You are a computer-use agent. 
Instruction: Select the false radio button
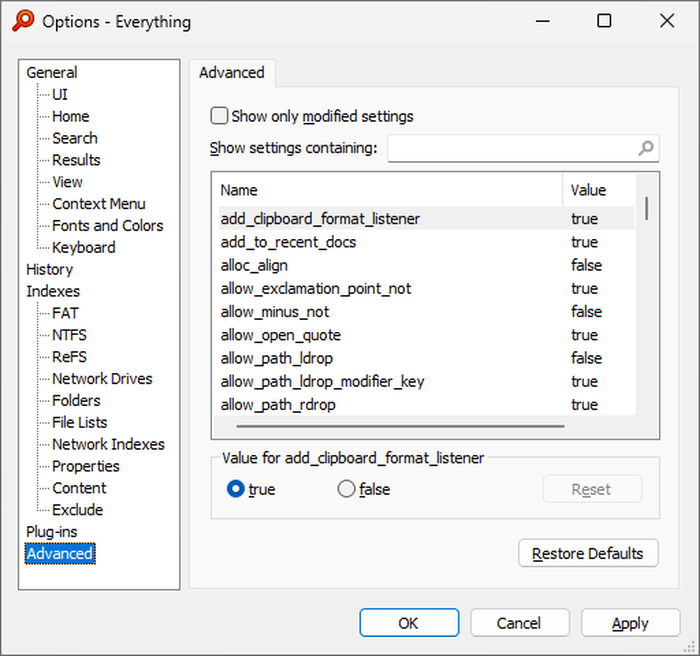(346, 489)
